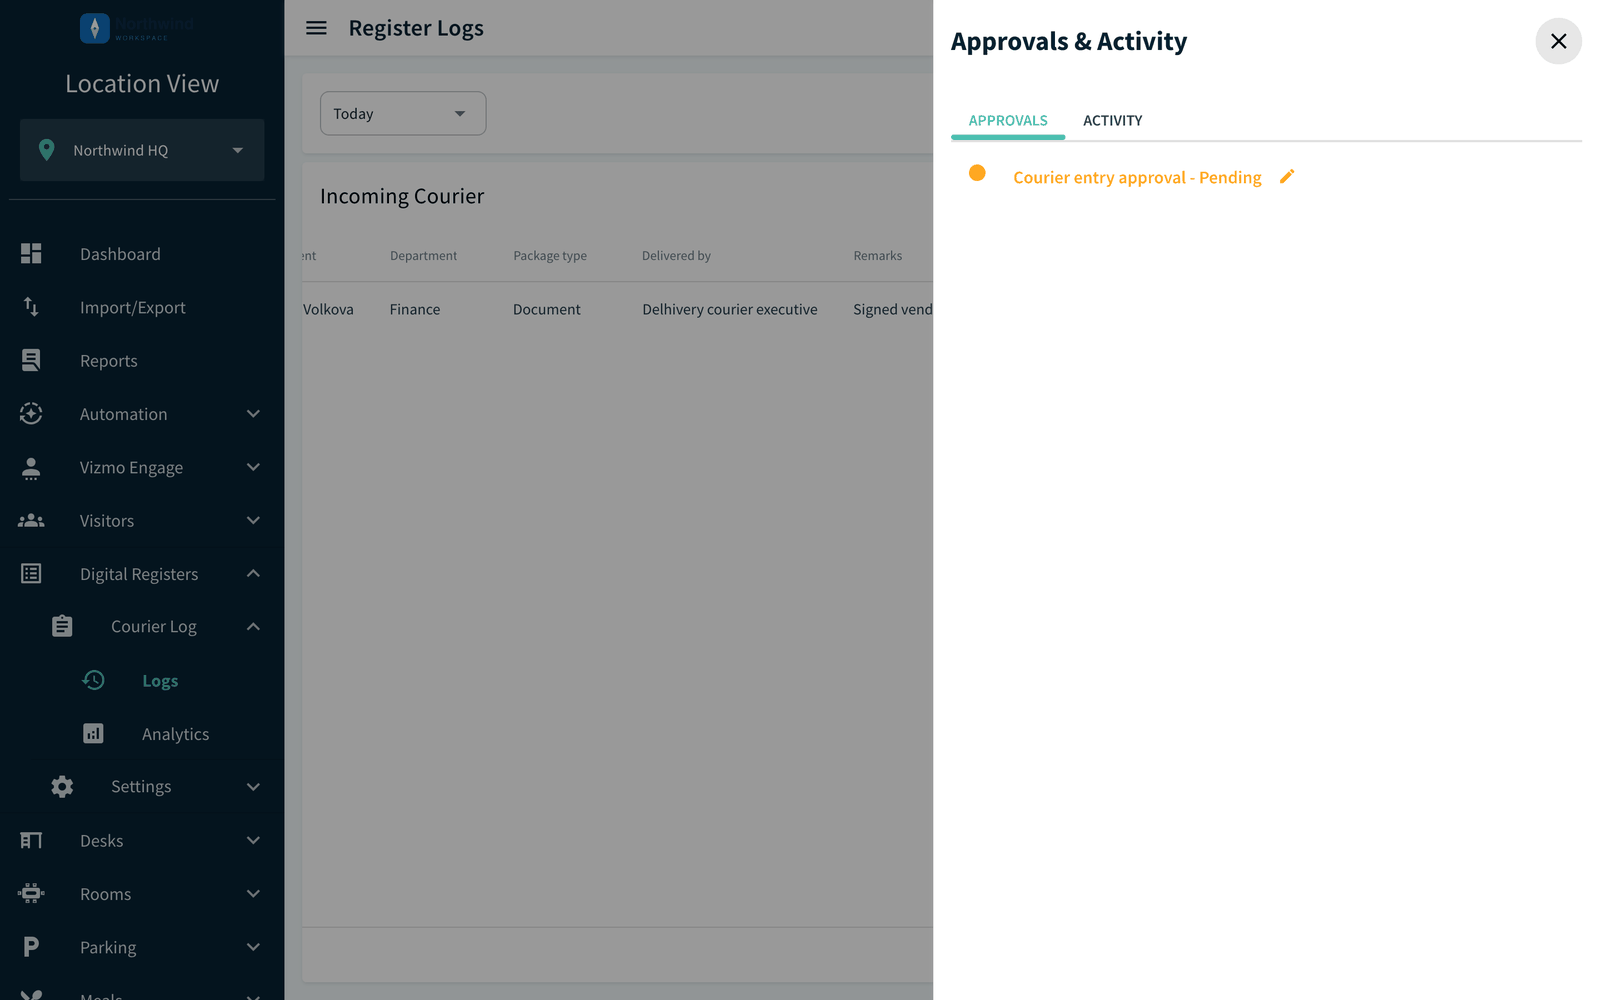The image size is (1600, 1000).
Task: Edit the courier entry approval with pencil icon
Action: tap(1287, 176)
